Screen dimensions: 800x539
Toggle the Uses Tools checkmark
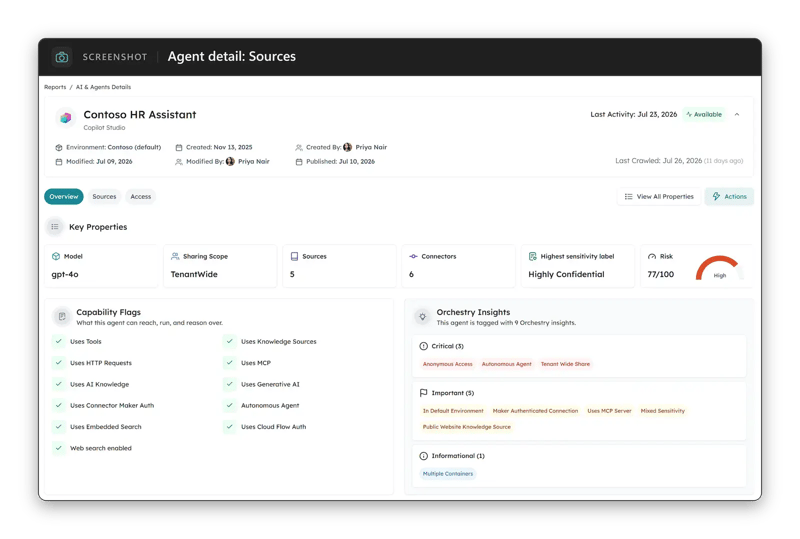pyautogui.click(x=59, y=341)
